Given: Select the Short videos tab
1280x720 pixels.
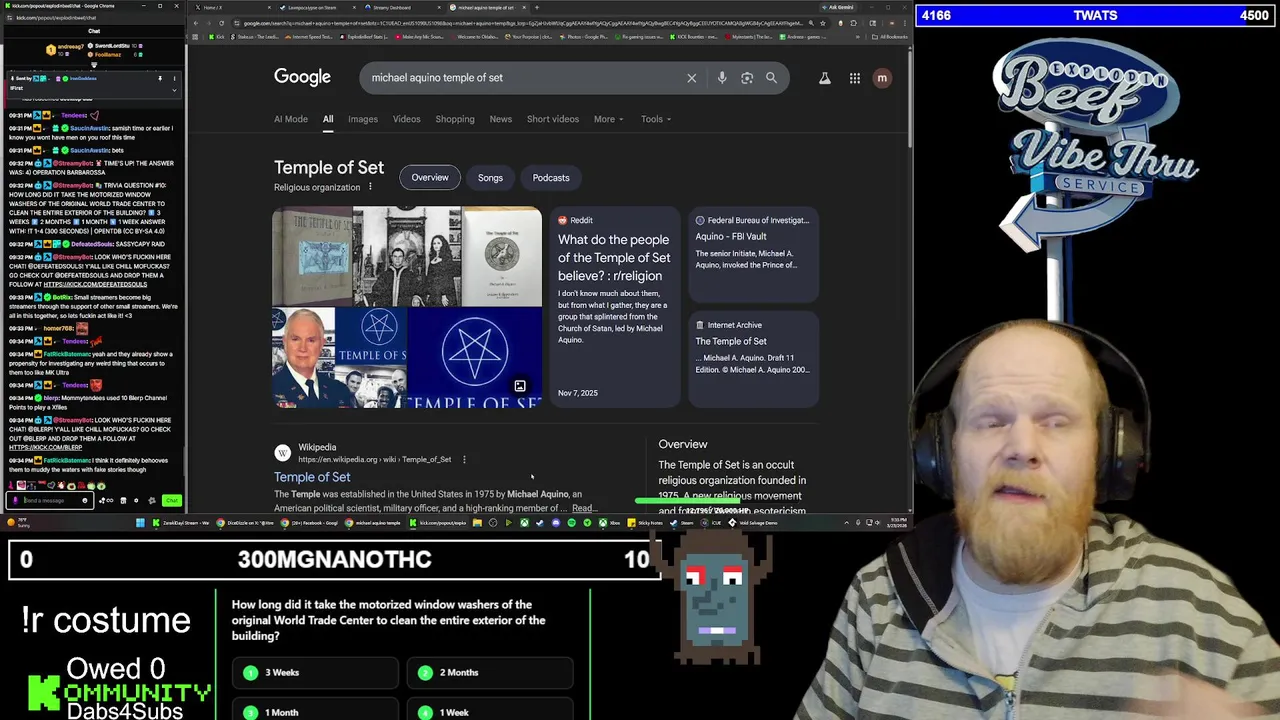Looking at the screenshot, I should (x=553, y=119).
